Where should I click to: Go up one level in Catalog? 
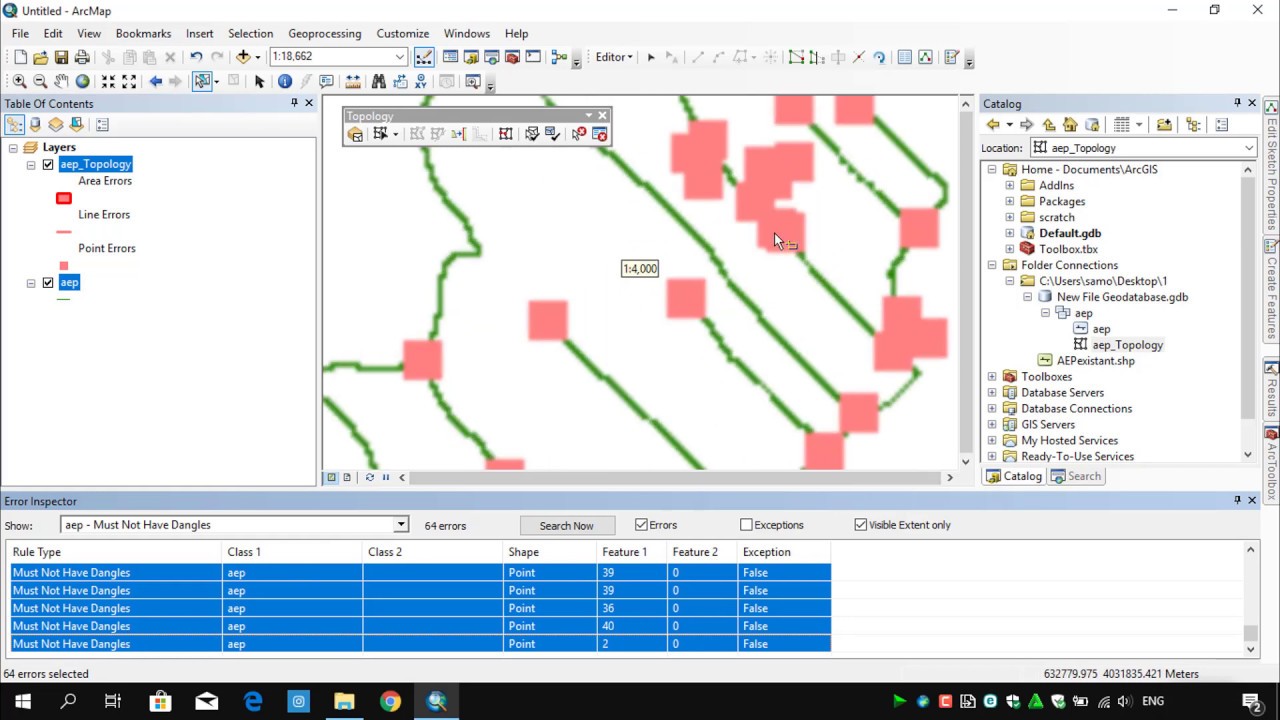pyautogui.click(x=1049, y=125)
